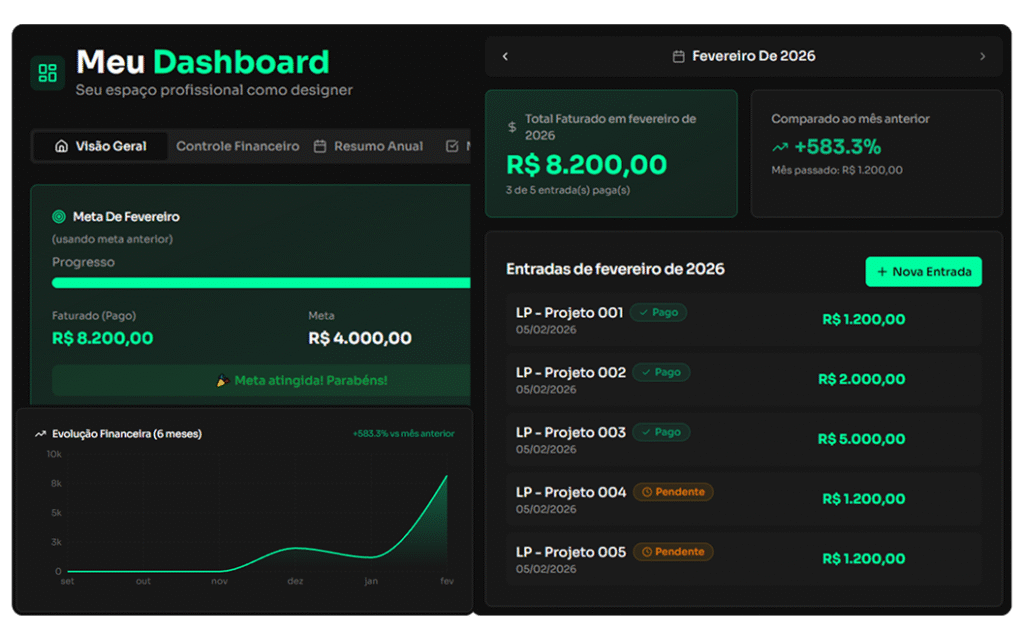This screenshot has height=633, width=1024.
Task: Click the party icon in Meta atingida banner
Action: 223,381
